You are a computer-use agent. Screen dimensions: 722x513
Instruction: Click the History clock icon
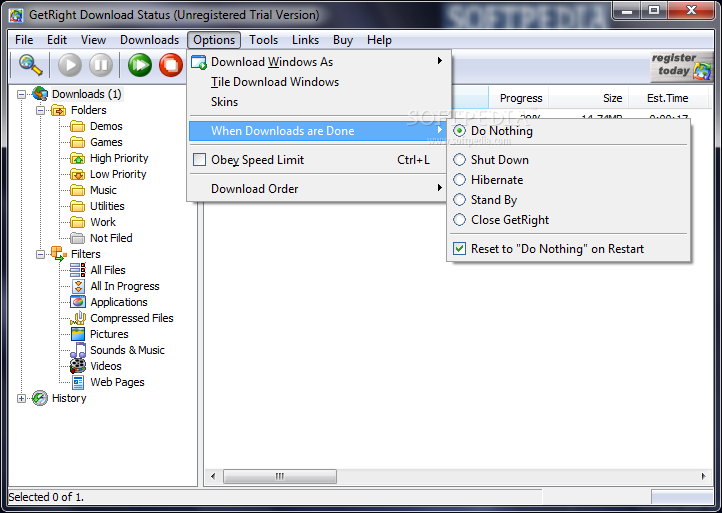click(40, 398)
